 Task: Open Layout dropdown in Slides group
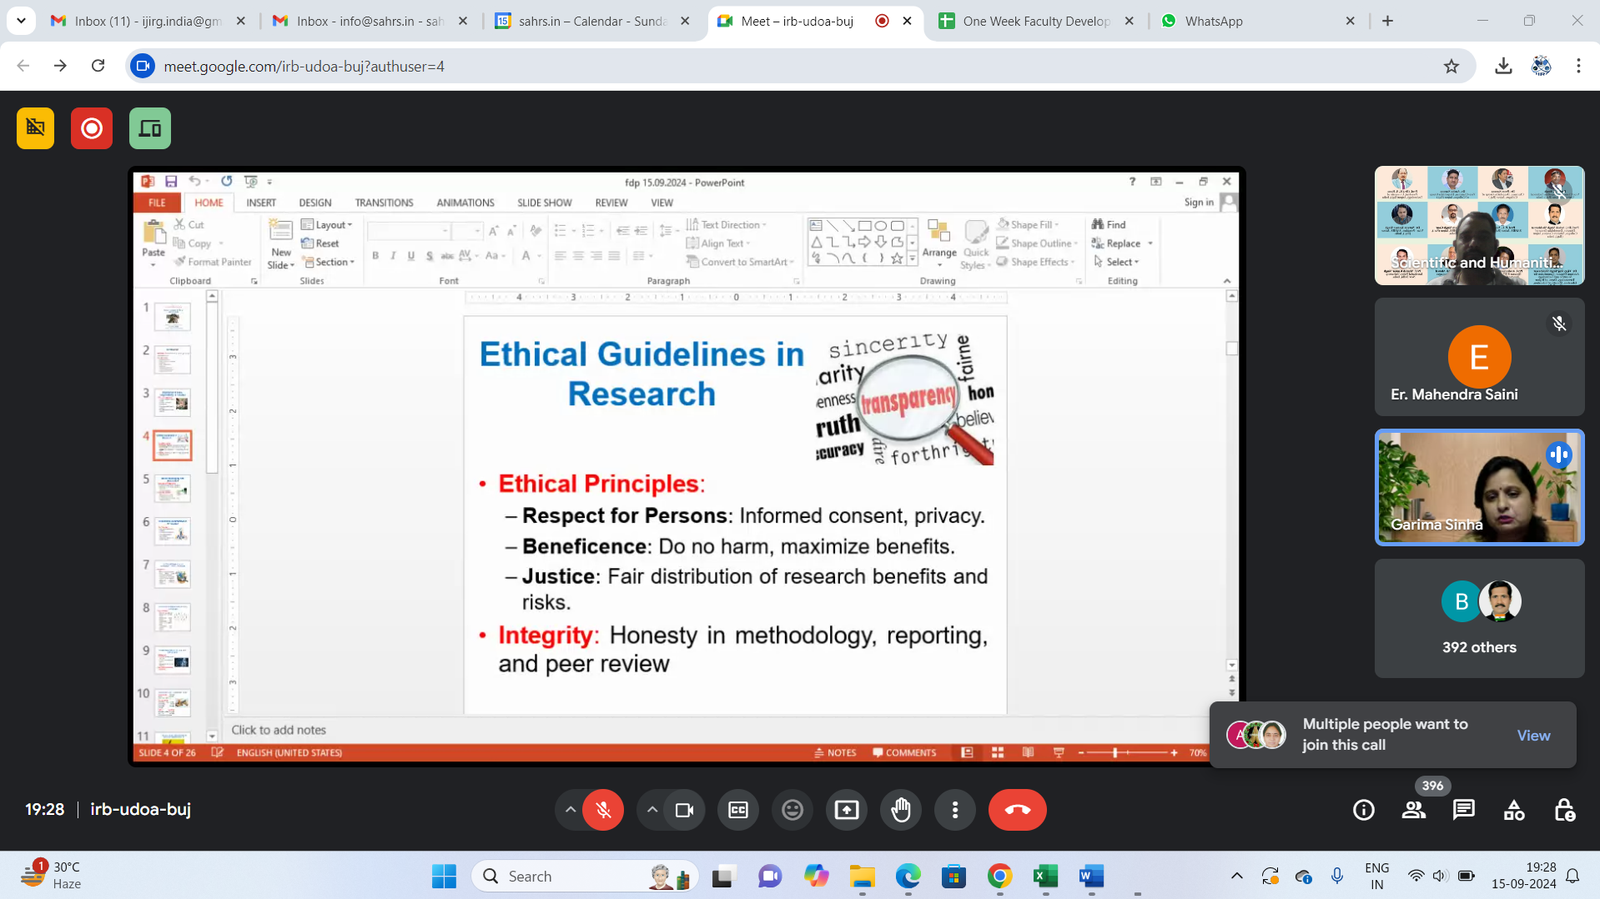point(327,225)
